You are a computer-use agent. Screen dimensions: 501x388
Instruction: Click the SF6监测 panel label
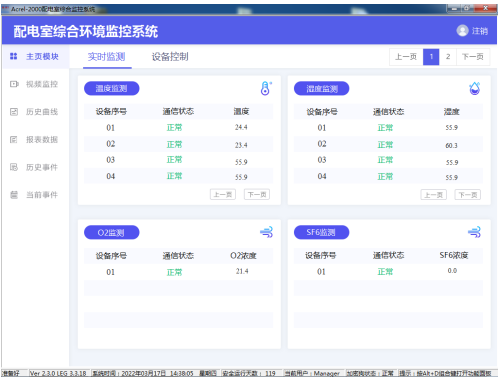click(x=321, y=232)
